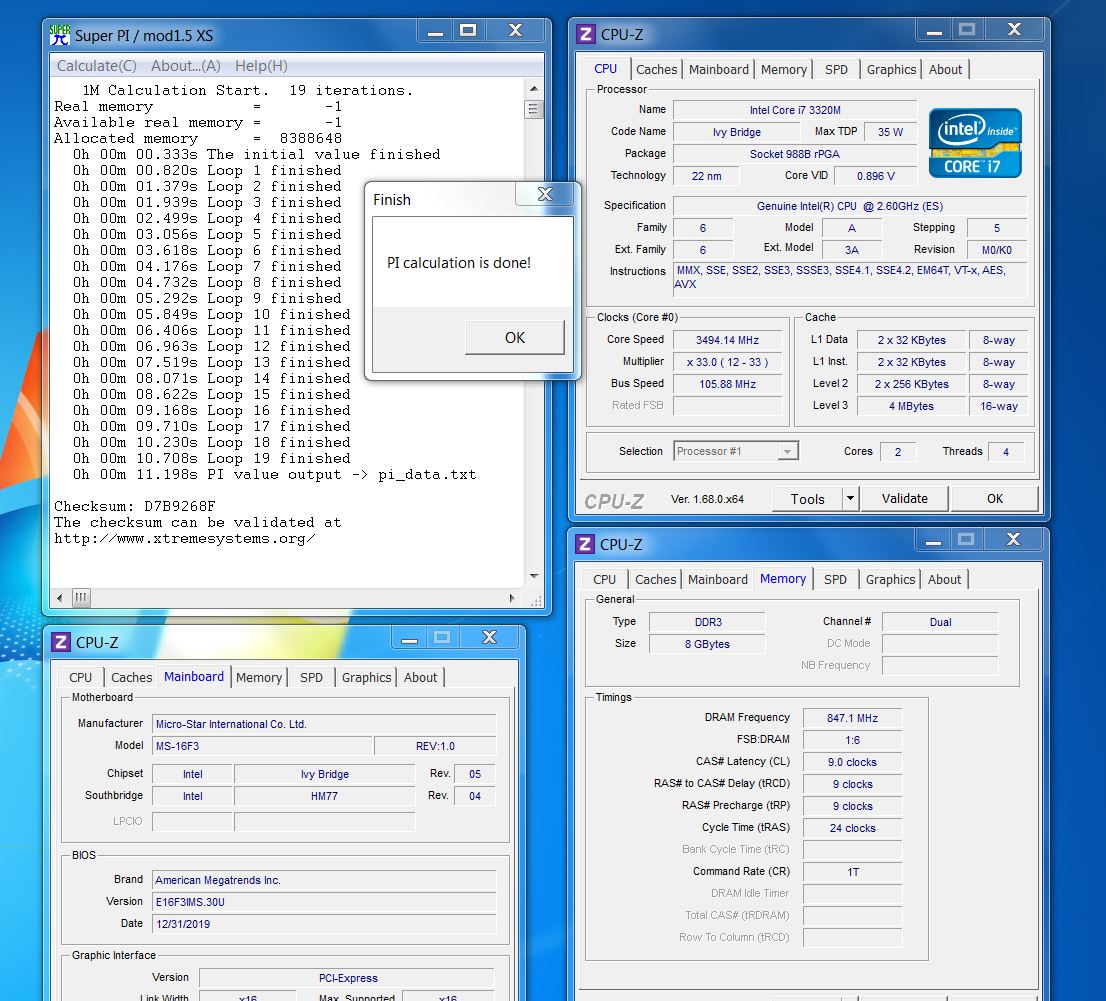Open Graphics tab in the Mainboard window
1106x1001 pixels.
click(x=366, y=677)
